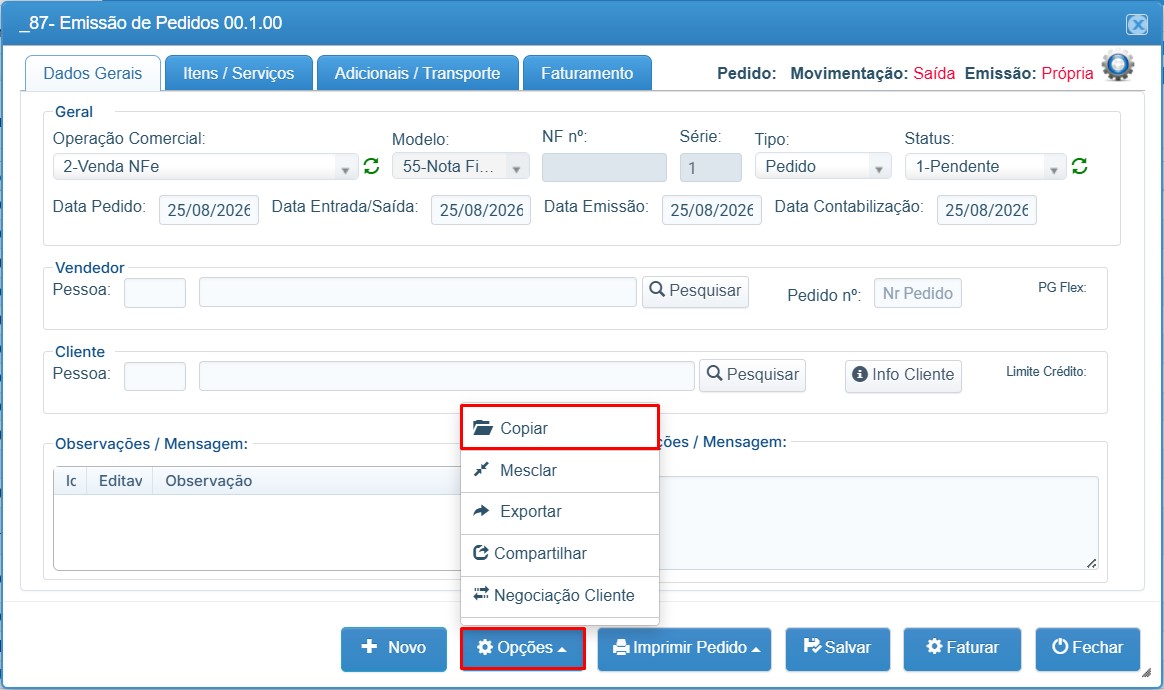
Task: Click the textarea resize handle
Action: [x=1091, y=564]
